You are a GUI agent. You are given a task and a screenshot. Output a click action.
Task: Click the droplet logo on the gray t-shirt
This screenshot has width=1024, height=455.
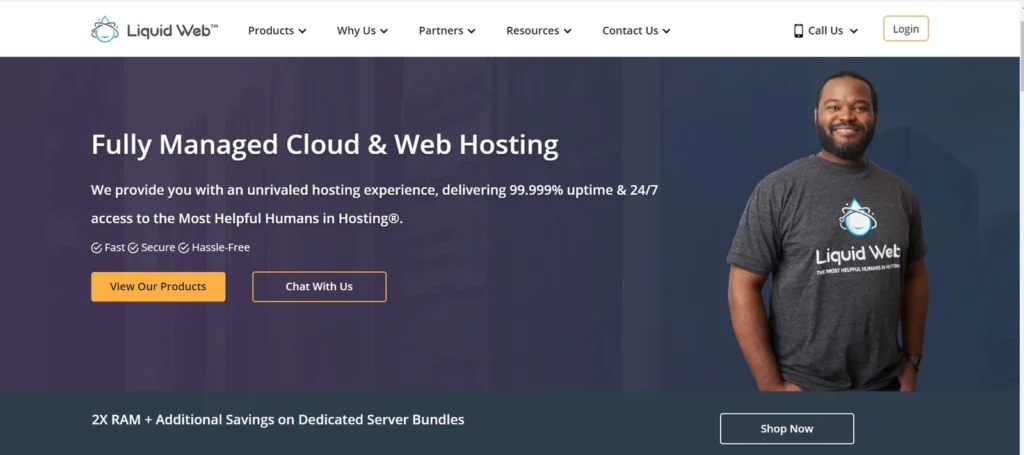click(x=857, y=218)
